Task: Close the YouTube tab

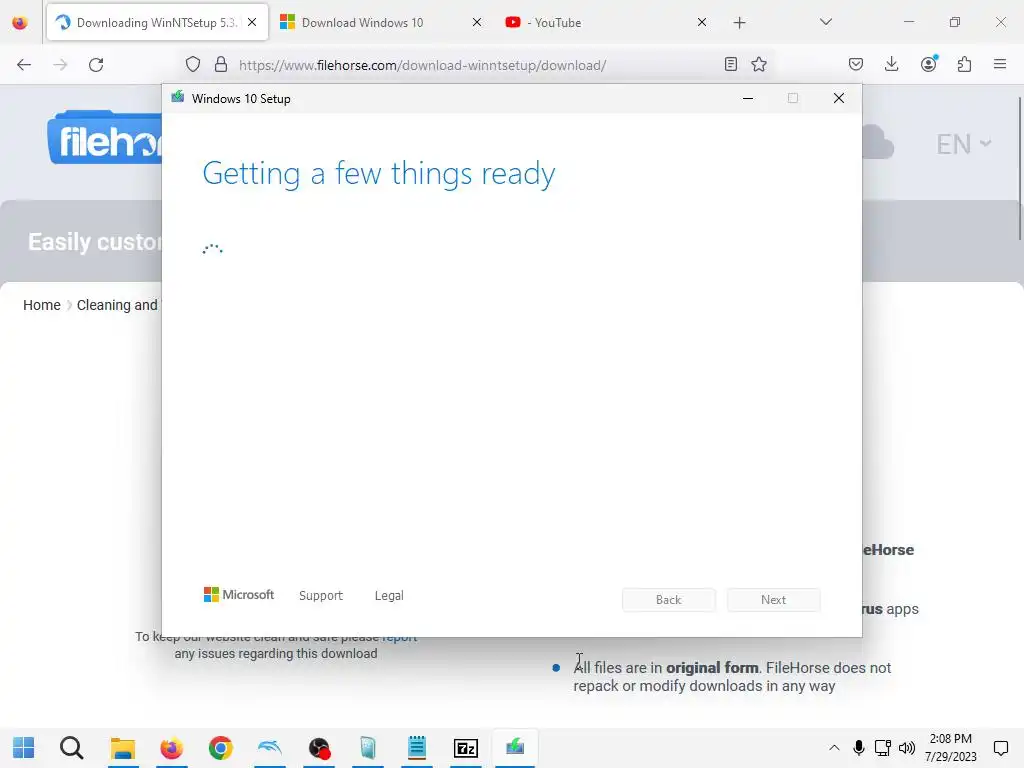Action: (x=702, y=22)
